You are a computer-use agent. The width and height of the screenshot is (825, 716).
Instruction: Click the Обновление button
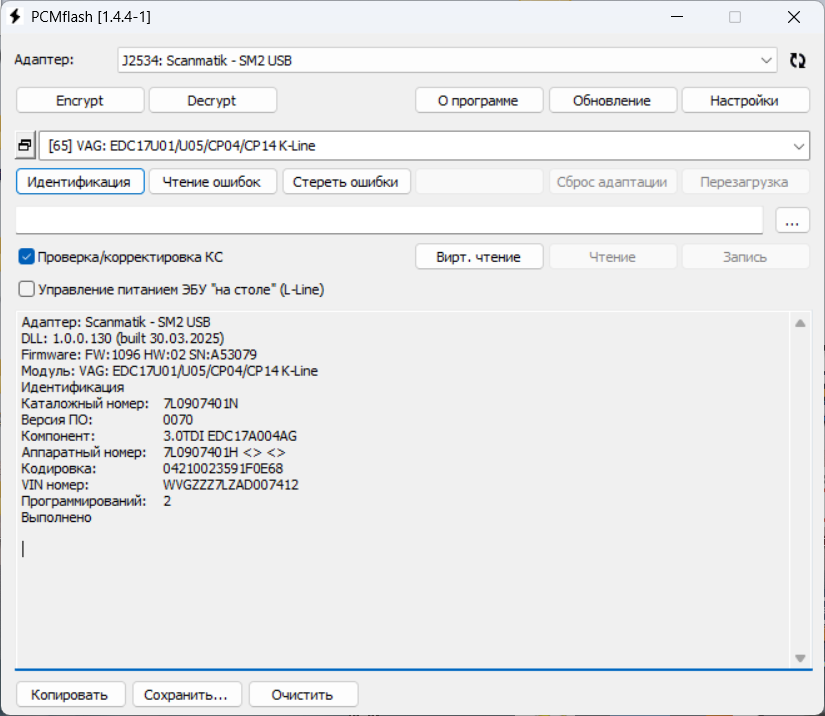[612, 101]
